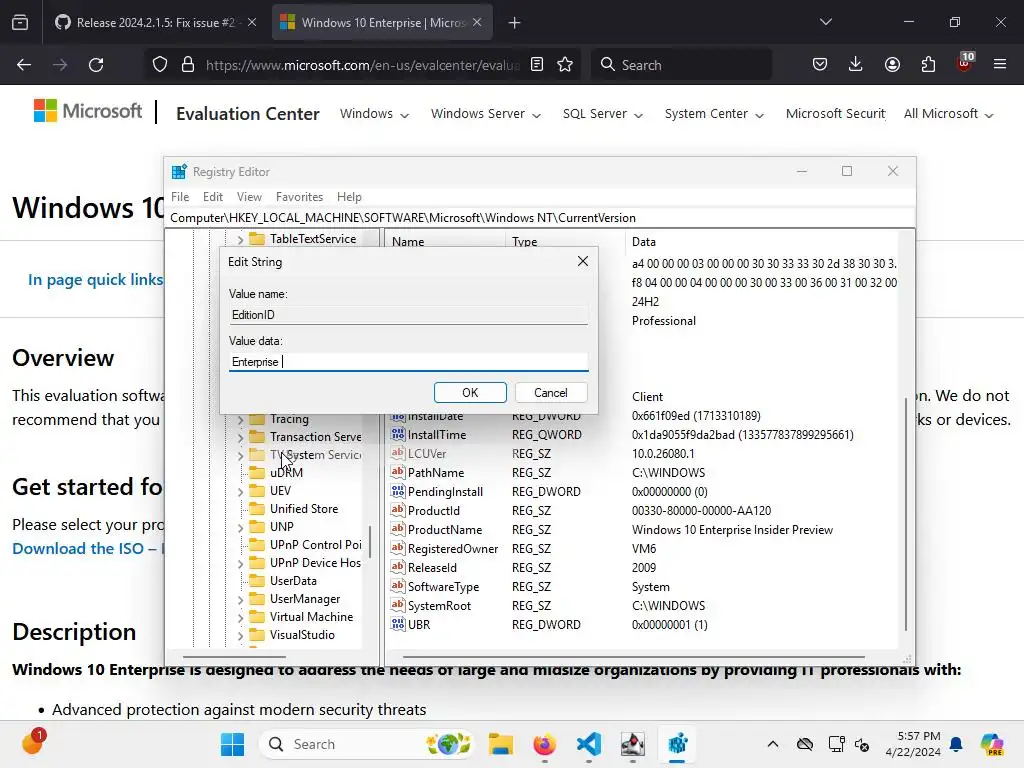Show hidden system tray icons
The width and height of the screenshot is (1024, 768).
click(x=773, y=744)
